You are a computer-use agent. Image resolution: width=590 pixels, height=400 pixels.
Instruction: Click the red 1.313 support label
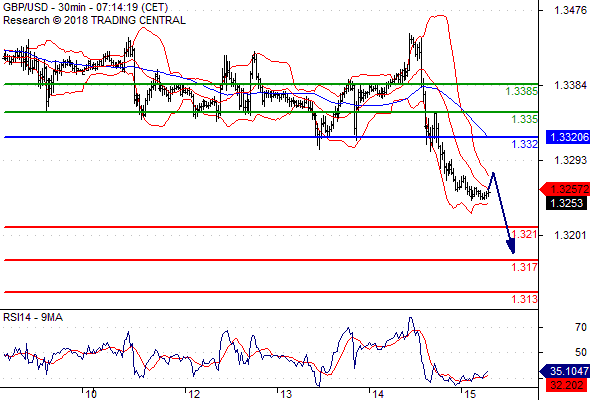point(524,299)
